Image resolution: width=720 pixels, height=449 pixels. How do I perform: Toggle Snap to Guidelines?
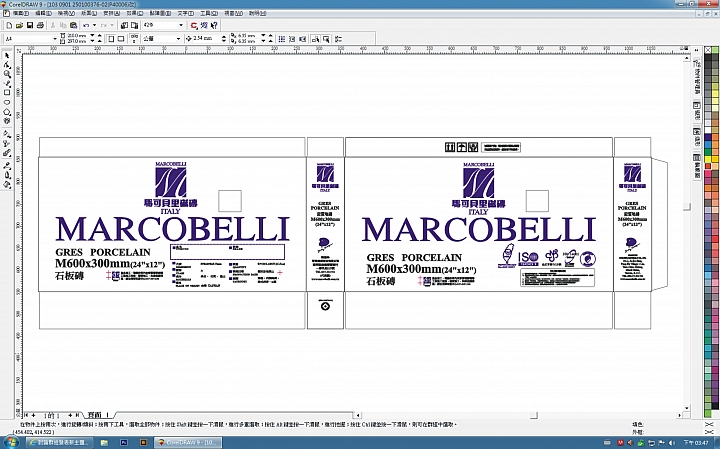coord(292,39)
